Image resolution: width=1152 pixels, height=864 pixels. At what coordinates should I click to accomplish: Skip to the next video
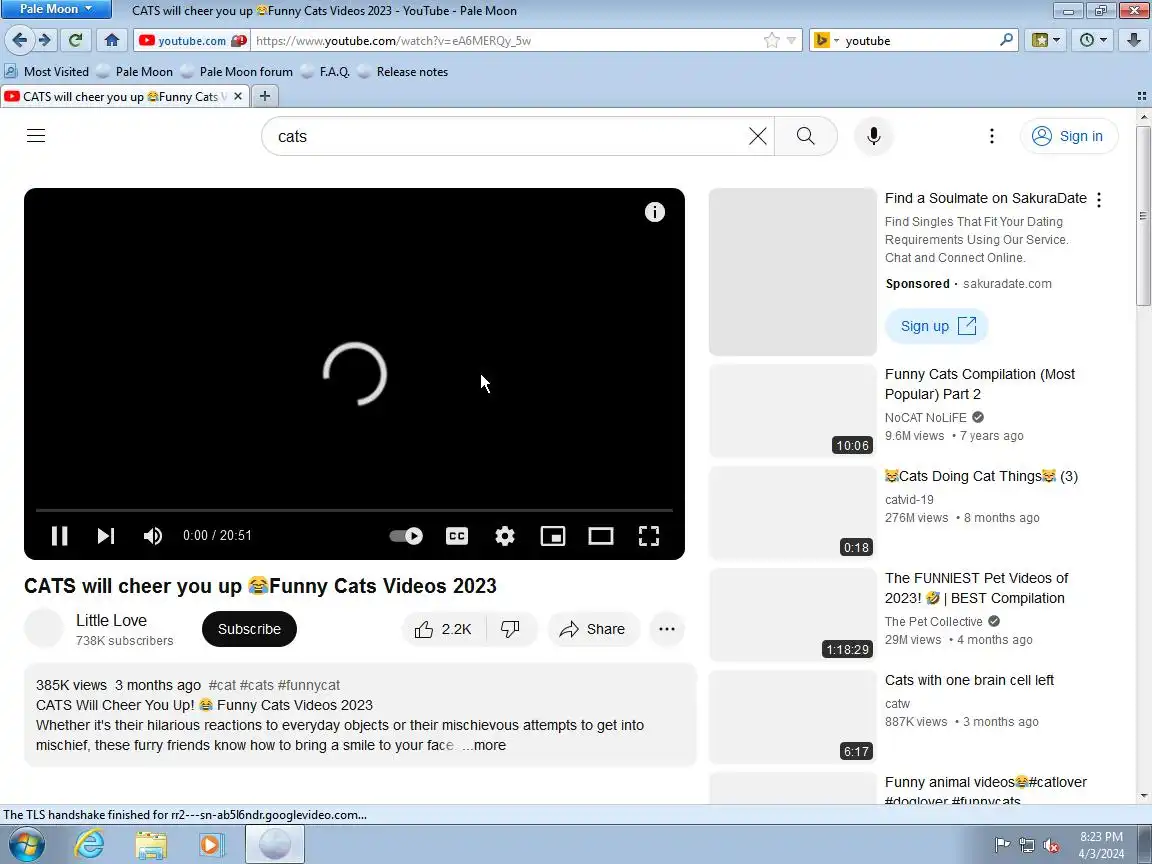click(x=106, y=536)
